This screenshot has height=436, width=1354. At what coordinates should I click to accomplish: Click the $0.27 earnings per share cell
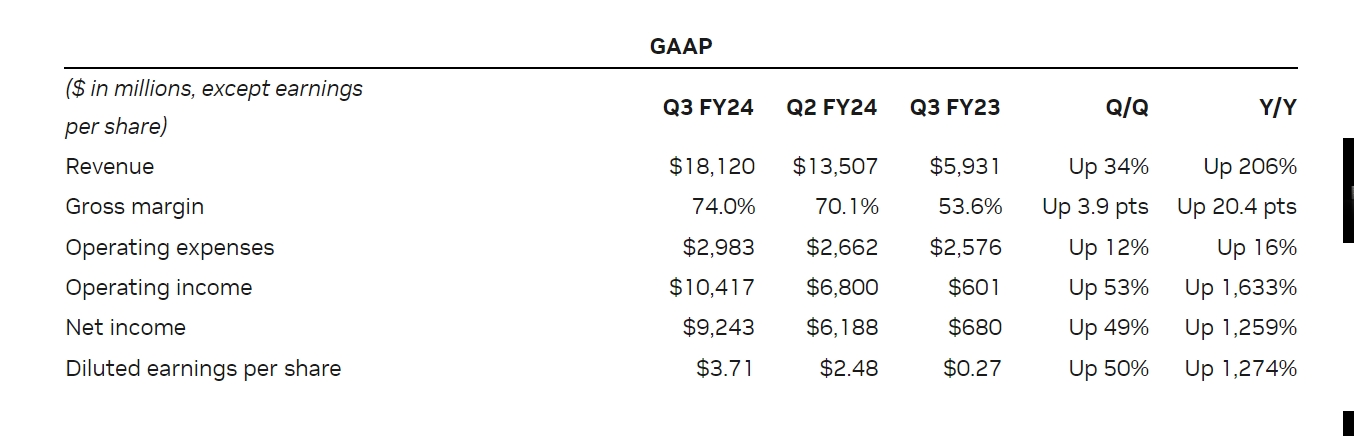pyautogui.click(x=972, y=369)
